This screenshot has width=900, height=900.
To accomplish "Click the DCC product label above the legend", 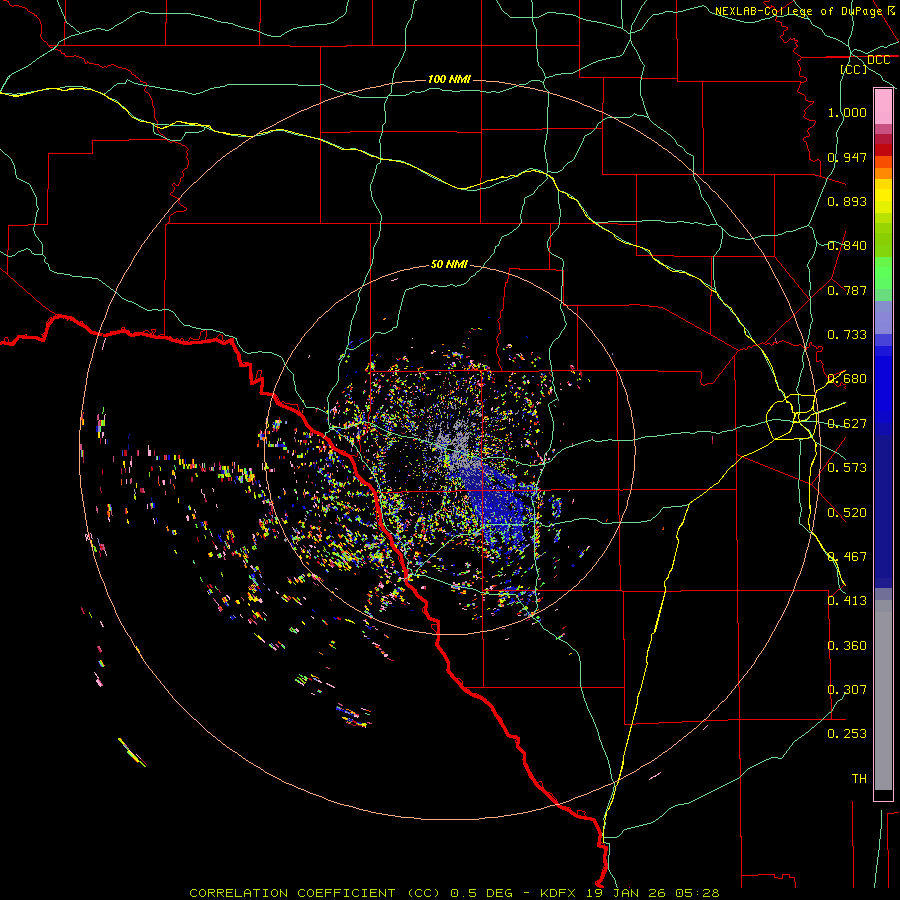I will [x=878, y=60].
